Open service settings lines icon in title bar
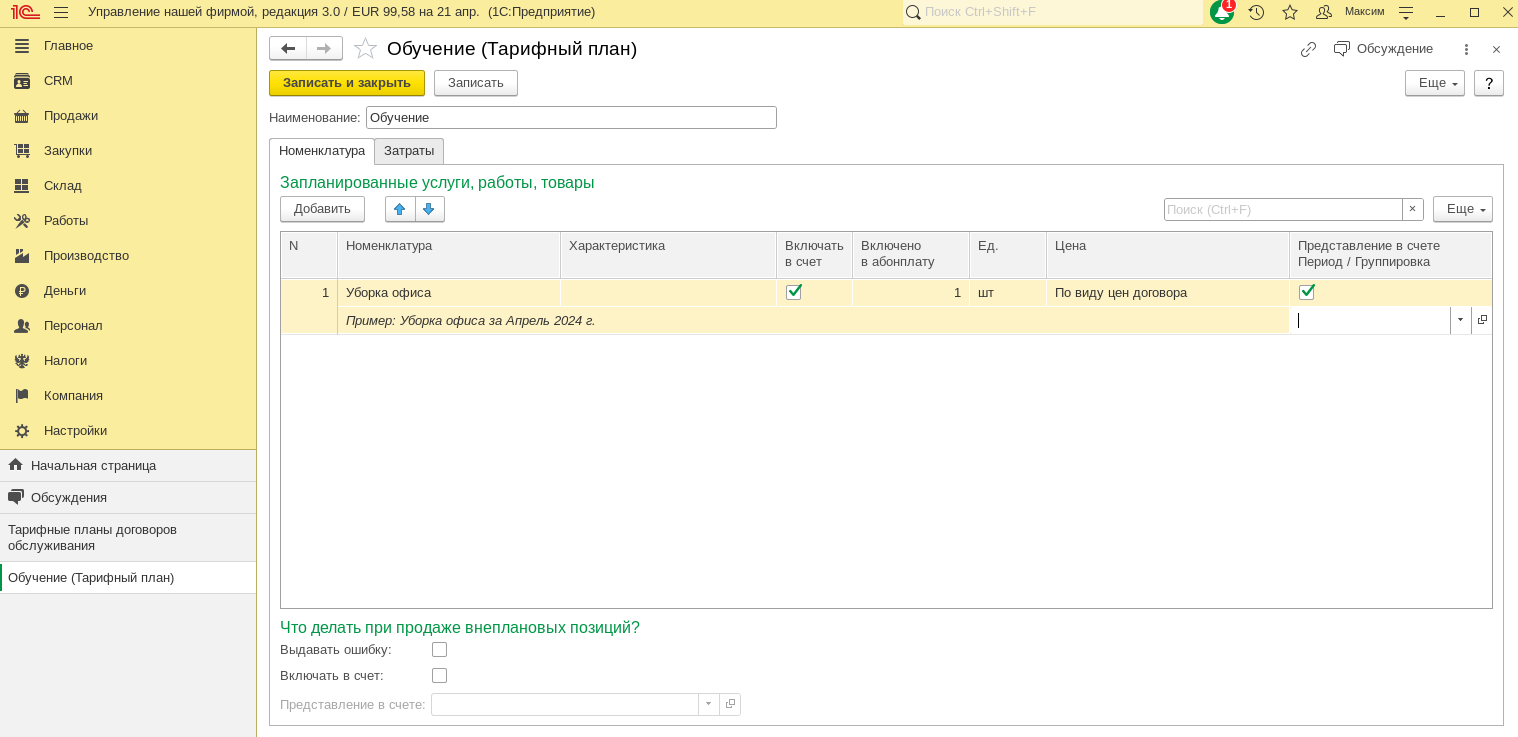 1406,12
